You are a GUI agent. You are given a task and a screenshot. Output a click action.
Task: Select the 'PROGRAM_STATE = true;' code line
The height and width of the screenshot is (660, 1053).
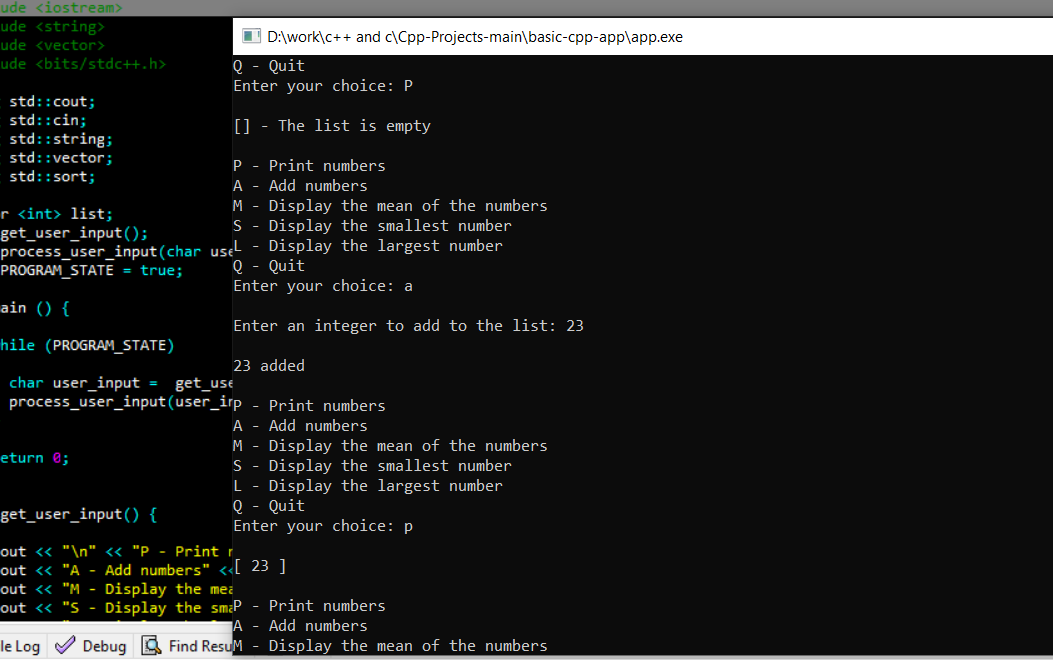click(90, 270)
